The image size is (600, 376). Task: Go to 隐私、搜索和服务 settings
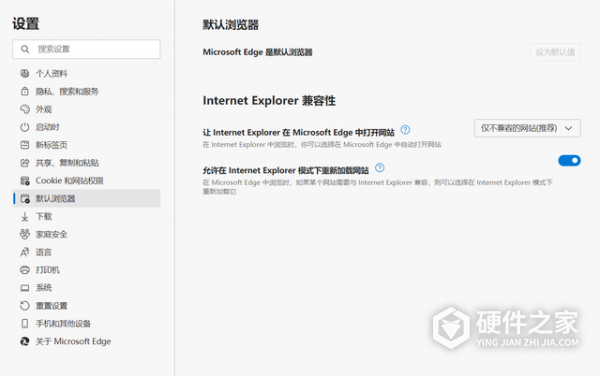click(86, 91)
